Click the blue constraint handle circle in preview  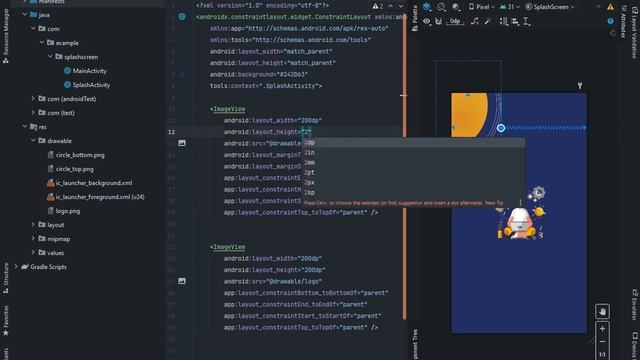[501, 128]
